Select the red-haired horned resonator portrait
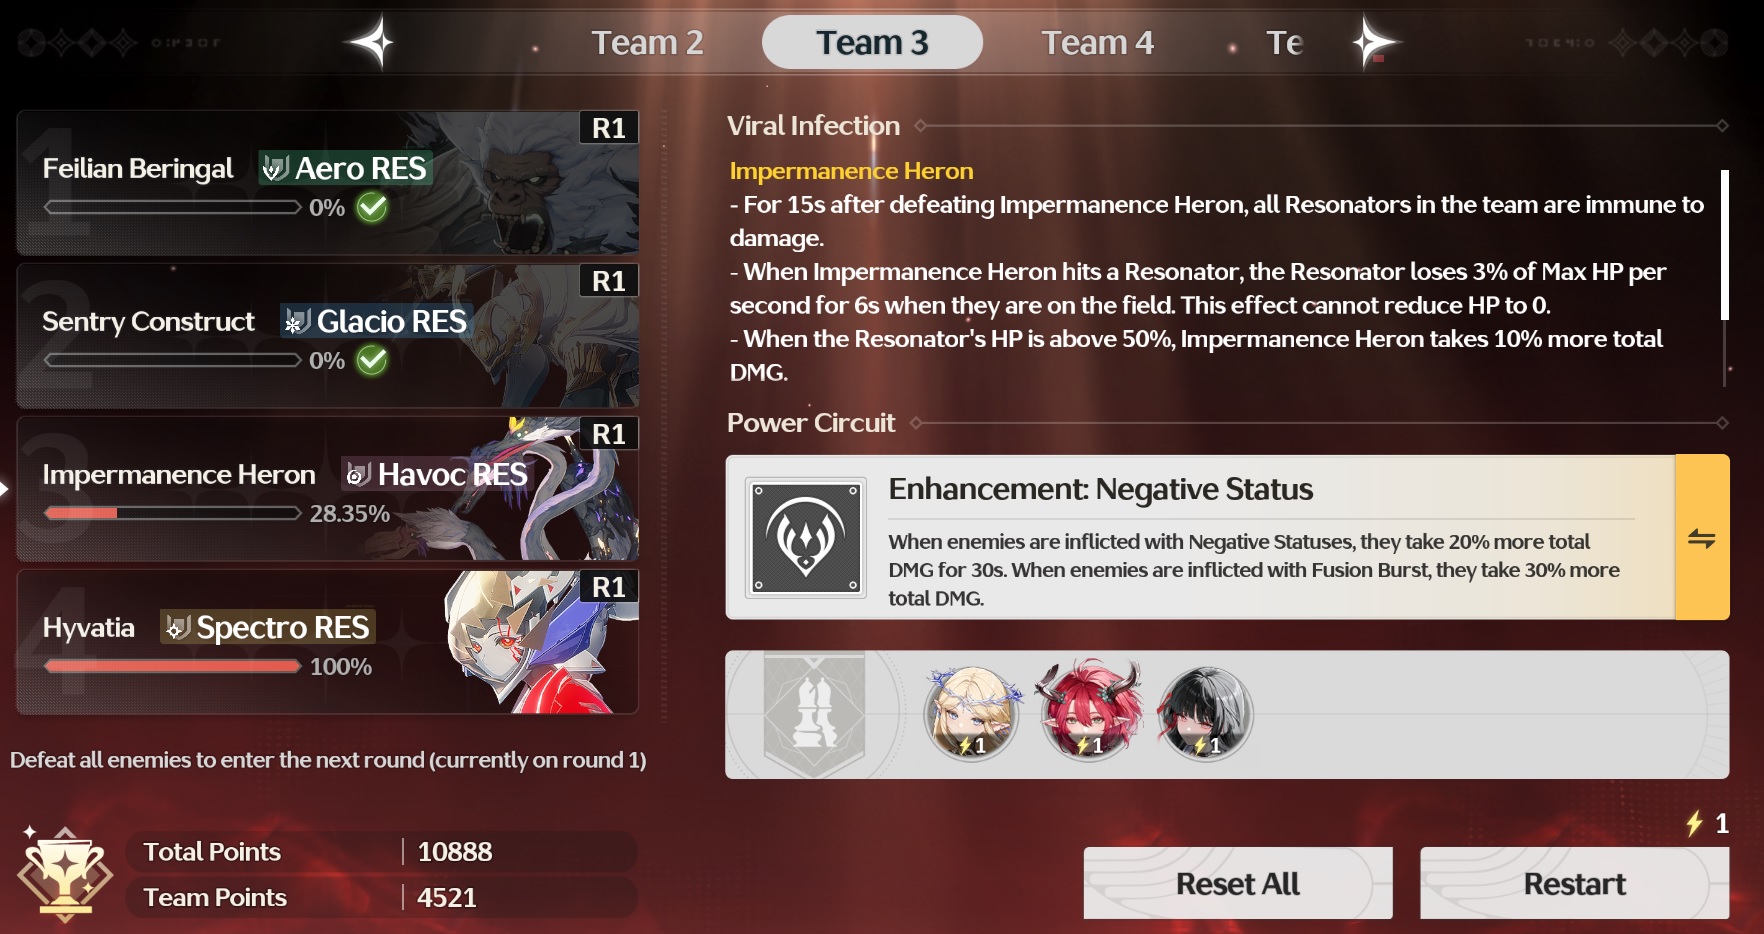 click(1090, 714)
